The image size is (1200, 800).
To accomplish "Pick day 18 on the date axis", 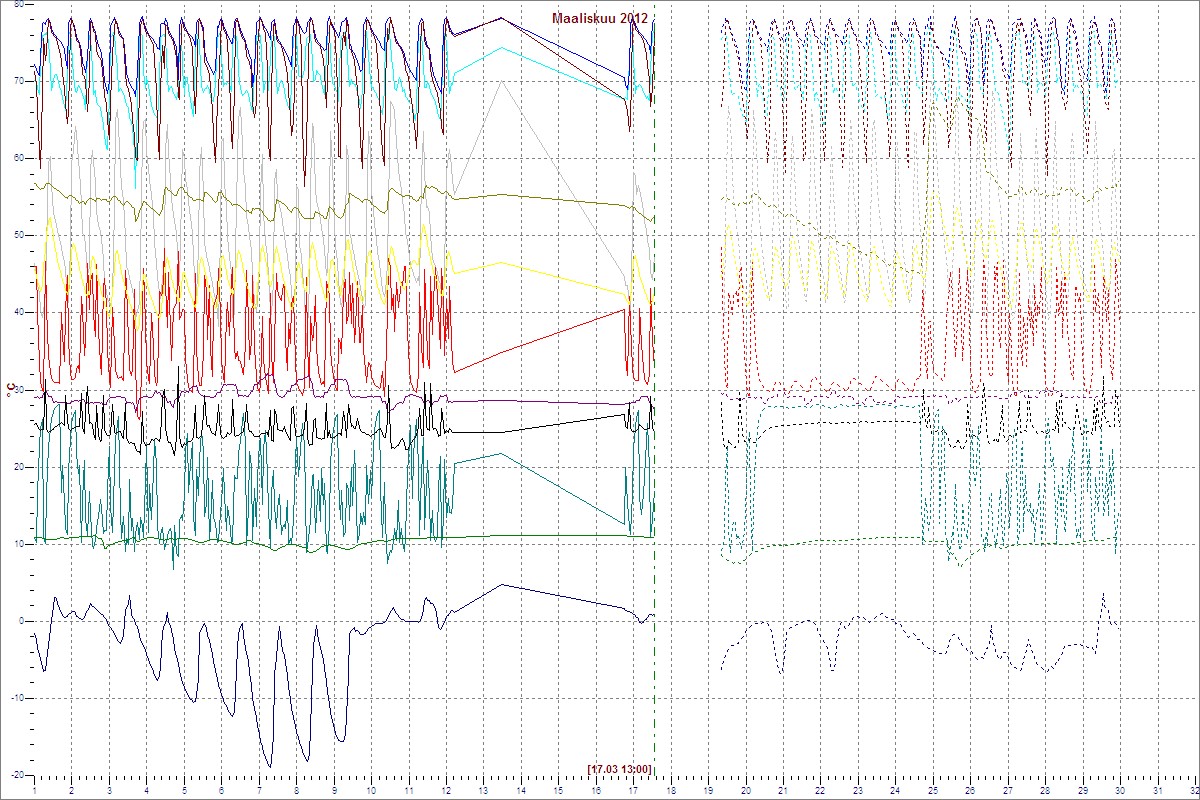I will click(671, 790).
